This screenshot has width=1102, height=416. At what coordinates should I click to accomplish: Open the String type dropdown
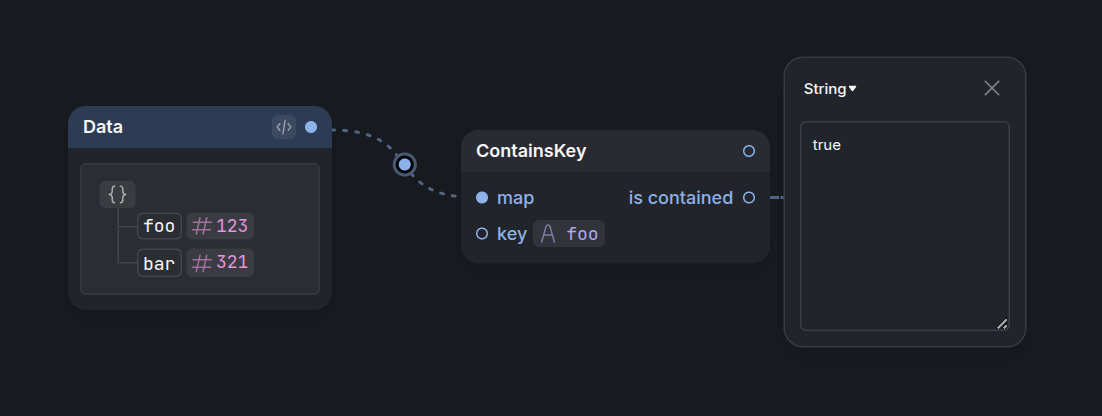pos(830,89)
